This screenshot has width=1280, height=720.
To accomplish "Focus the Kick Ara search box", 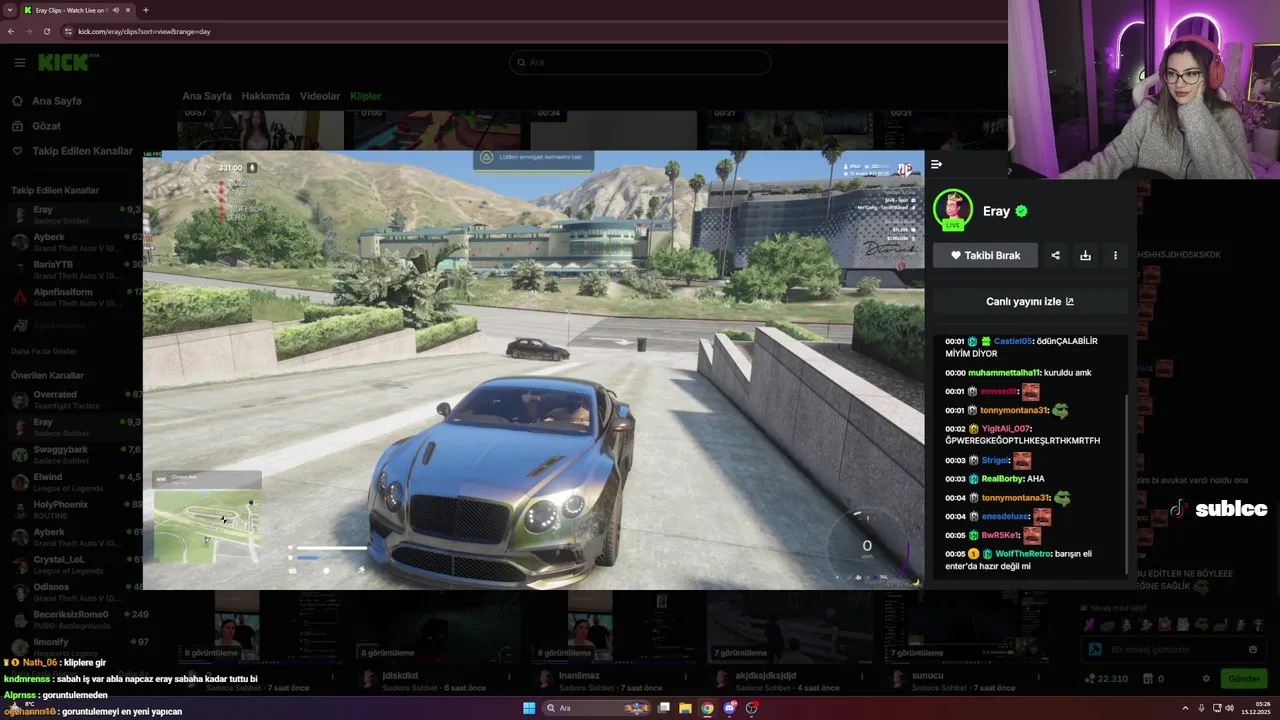I will point(640,62).
